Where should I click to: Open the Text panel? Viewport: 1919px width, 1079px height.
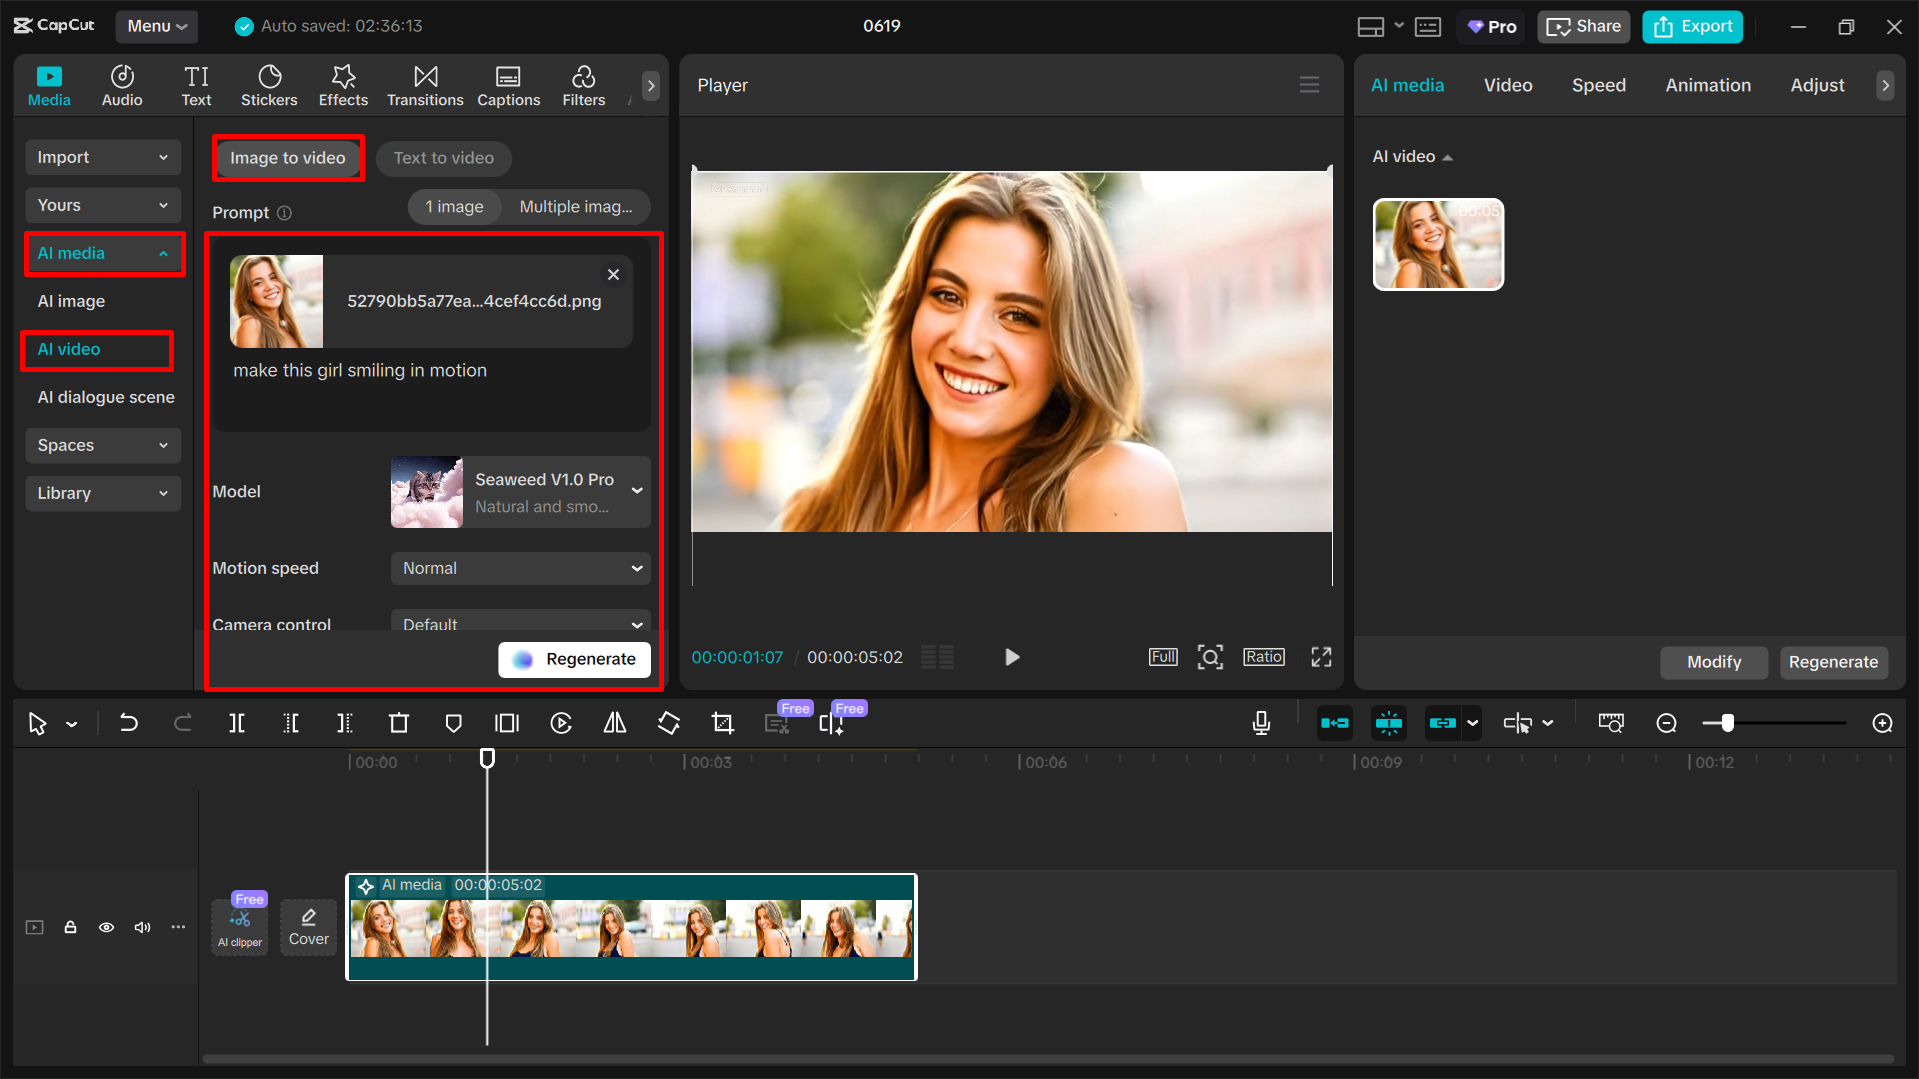pyautogui.click(x=196, y=86)
